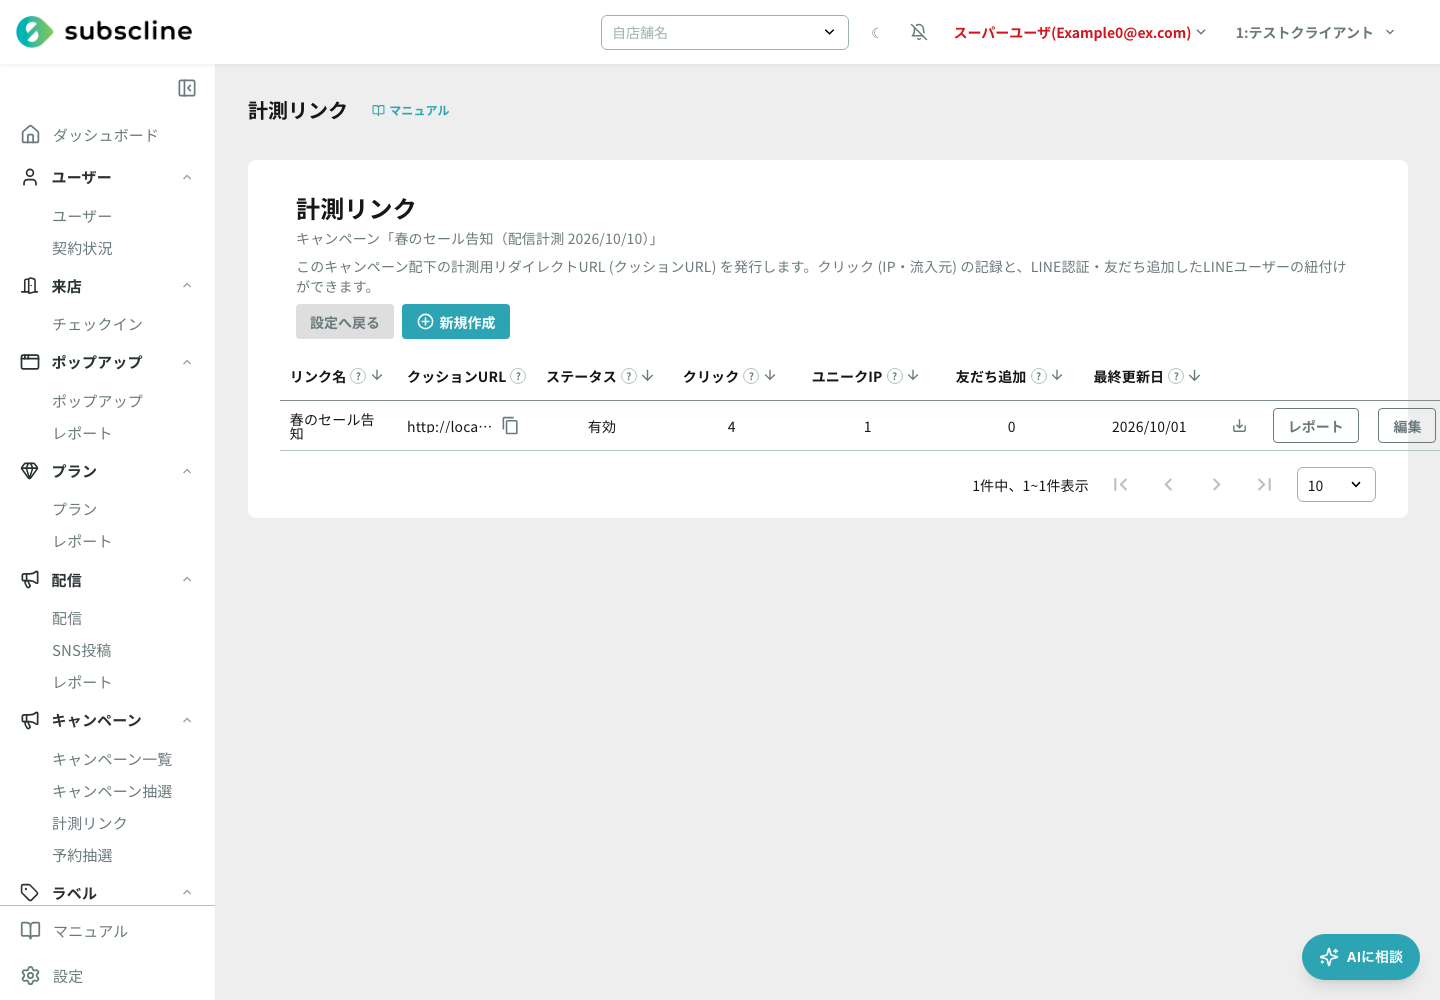Screen dimensions: 1440x1000
Task: Click the 2026/10/01 date cell
Action: point(1149,426)
